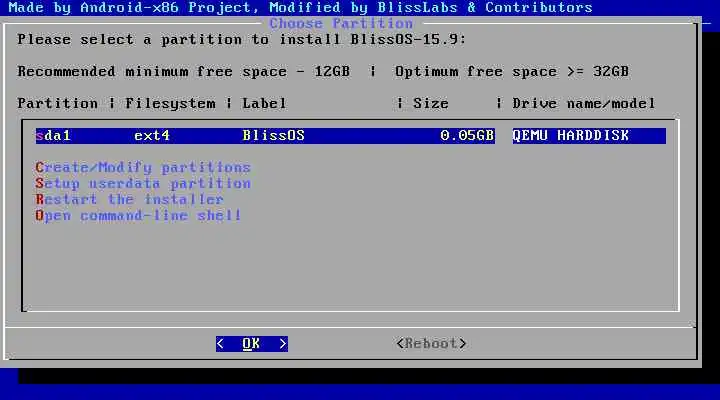
Task: Choose Restart the installer option
Action: click(129, 199)
